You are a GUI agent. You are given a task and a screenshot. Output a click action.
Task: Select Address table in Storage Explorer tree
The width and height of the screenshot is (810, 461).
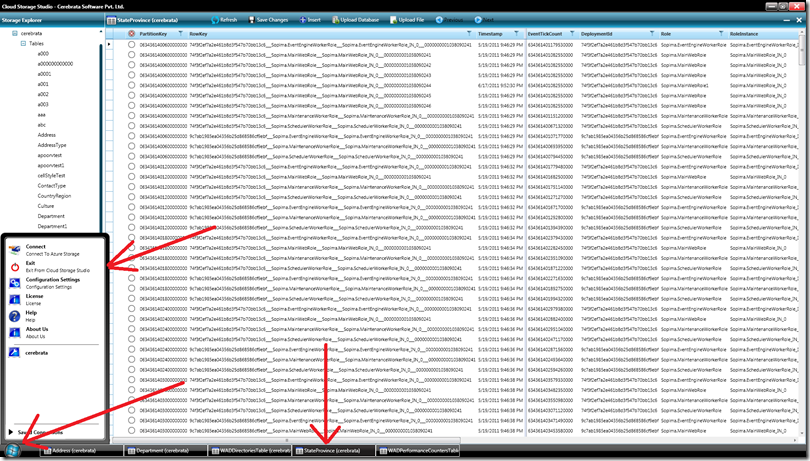(x=46, y=135)
